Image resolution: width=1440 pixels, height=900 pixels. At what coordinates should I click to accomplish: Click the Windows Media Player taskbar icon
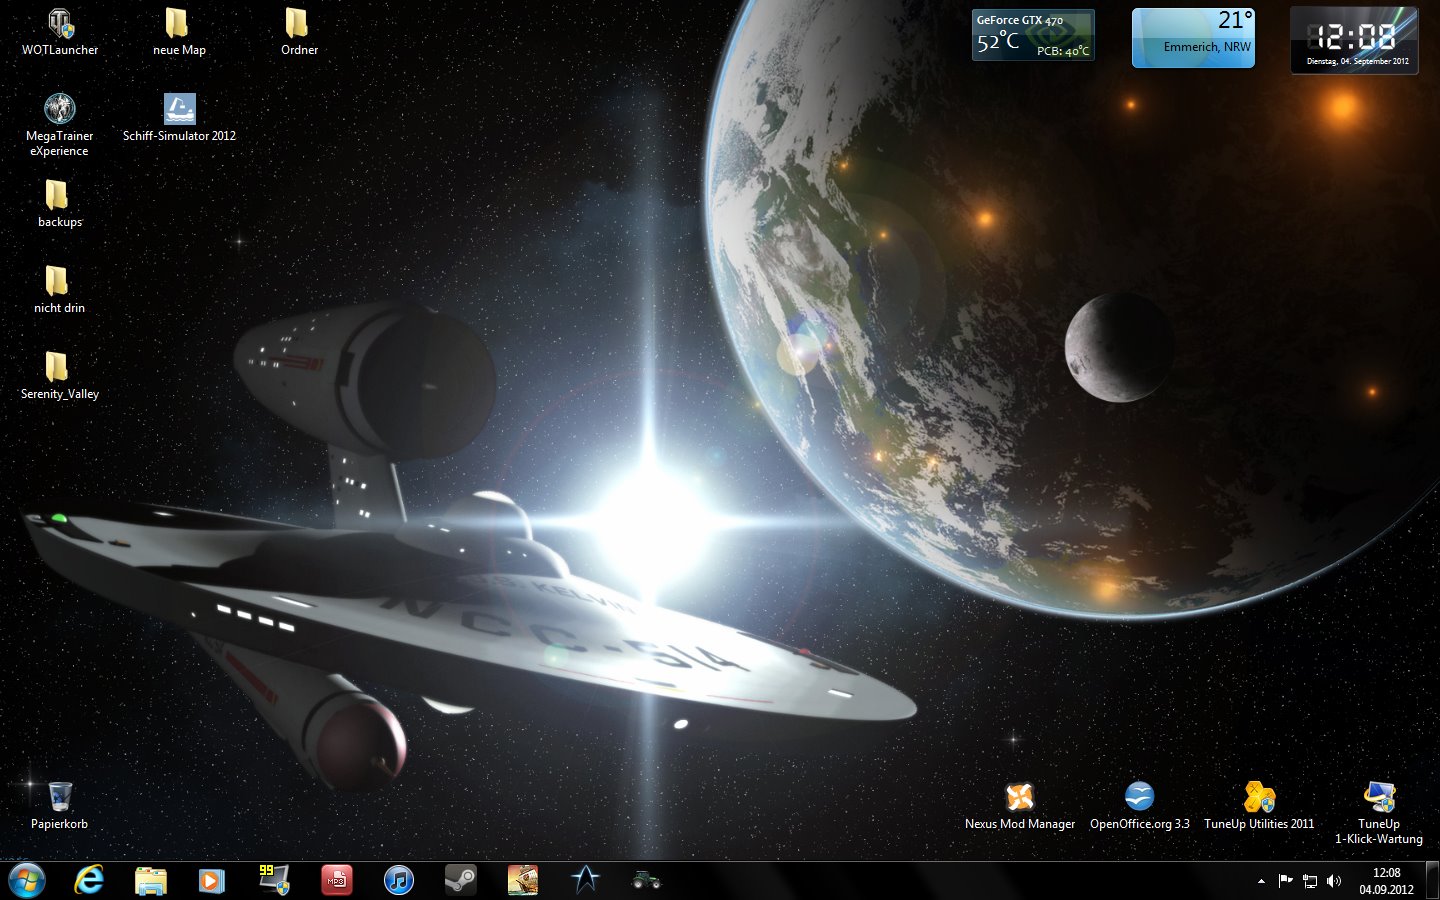tap(211, 880)
